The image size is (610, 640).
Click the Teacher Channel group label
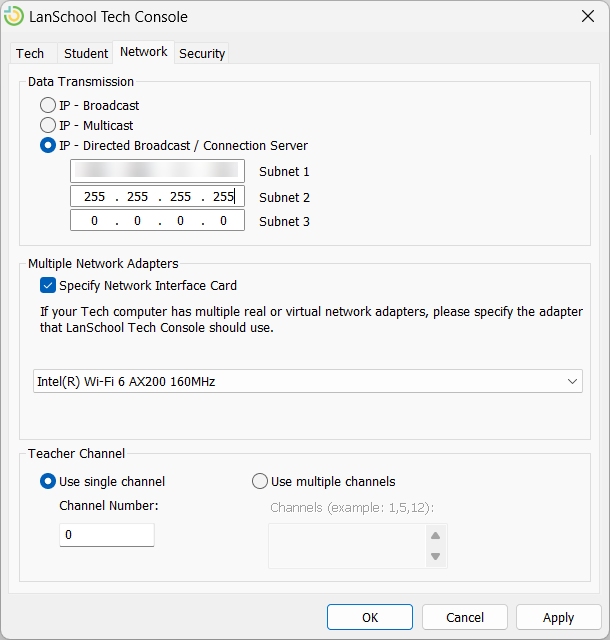[x=76, y=453]
